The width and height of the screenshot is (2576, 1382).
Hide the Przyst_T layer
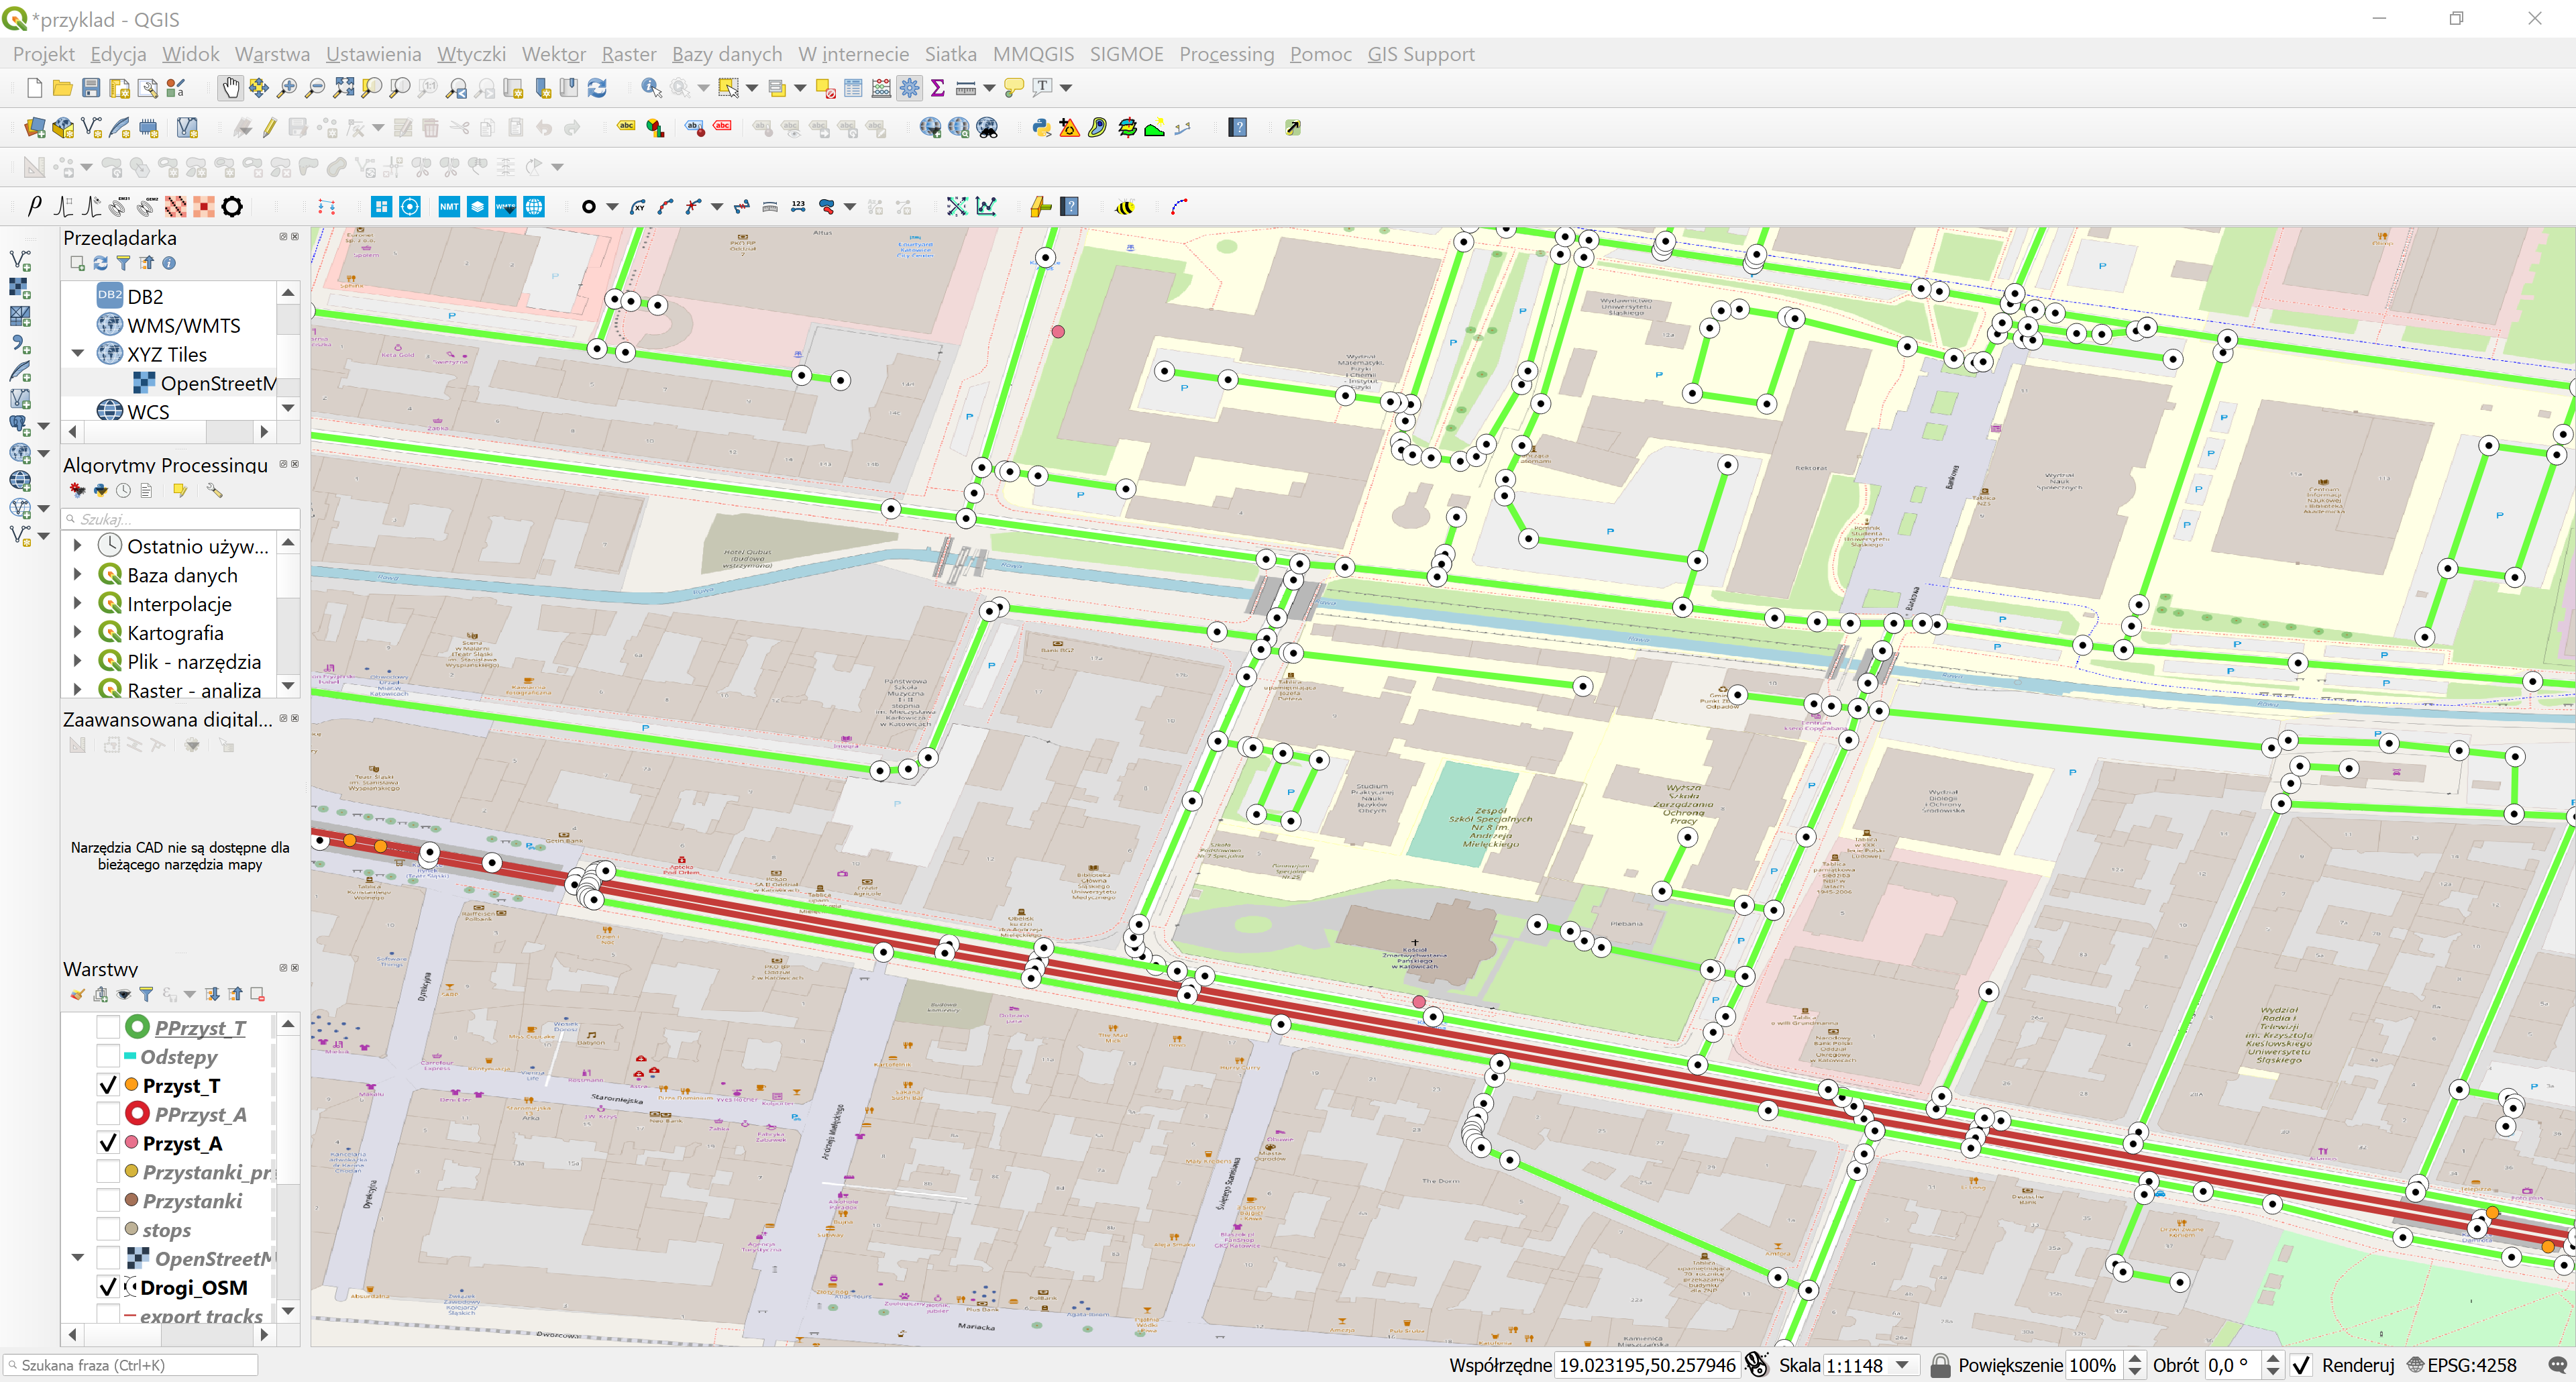coord(109,1085)
